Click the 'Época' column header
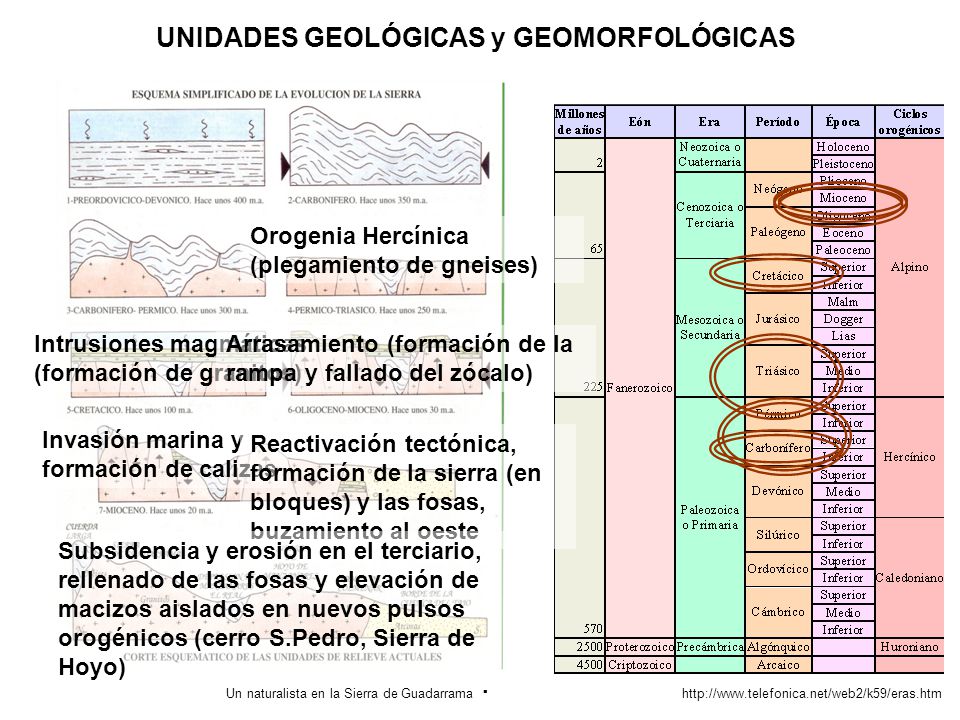This screenshot has height=720, width=960. pos(843,122)
